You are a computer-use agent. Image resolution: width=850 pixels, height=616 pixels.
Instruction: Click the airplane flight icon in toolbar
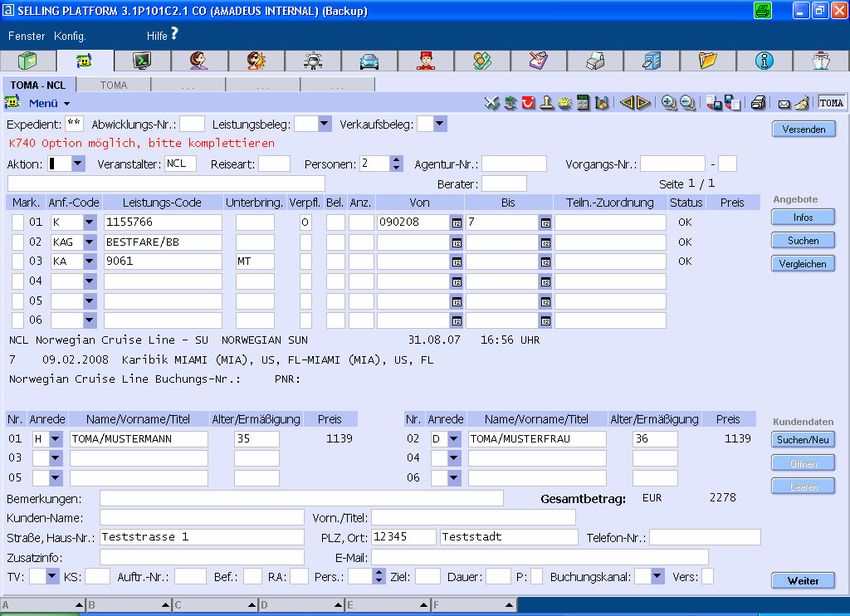point(313,61)
